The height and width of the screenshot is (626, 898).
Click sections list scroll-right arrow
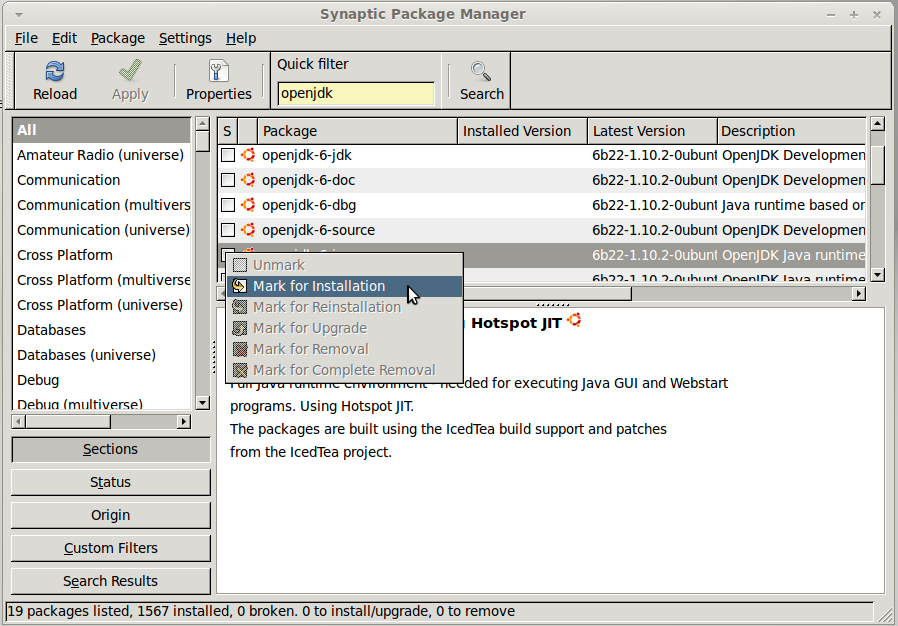point(183,422)
